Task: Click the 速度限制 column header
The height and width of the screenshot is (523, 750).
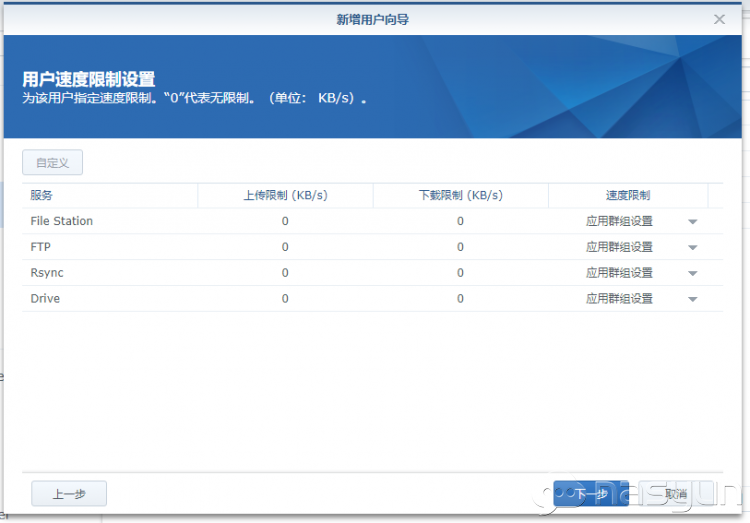Action: [628, 195]
